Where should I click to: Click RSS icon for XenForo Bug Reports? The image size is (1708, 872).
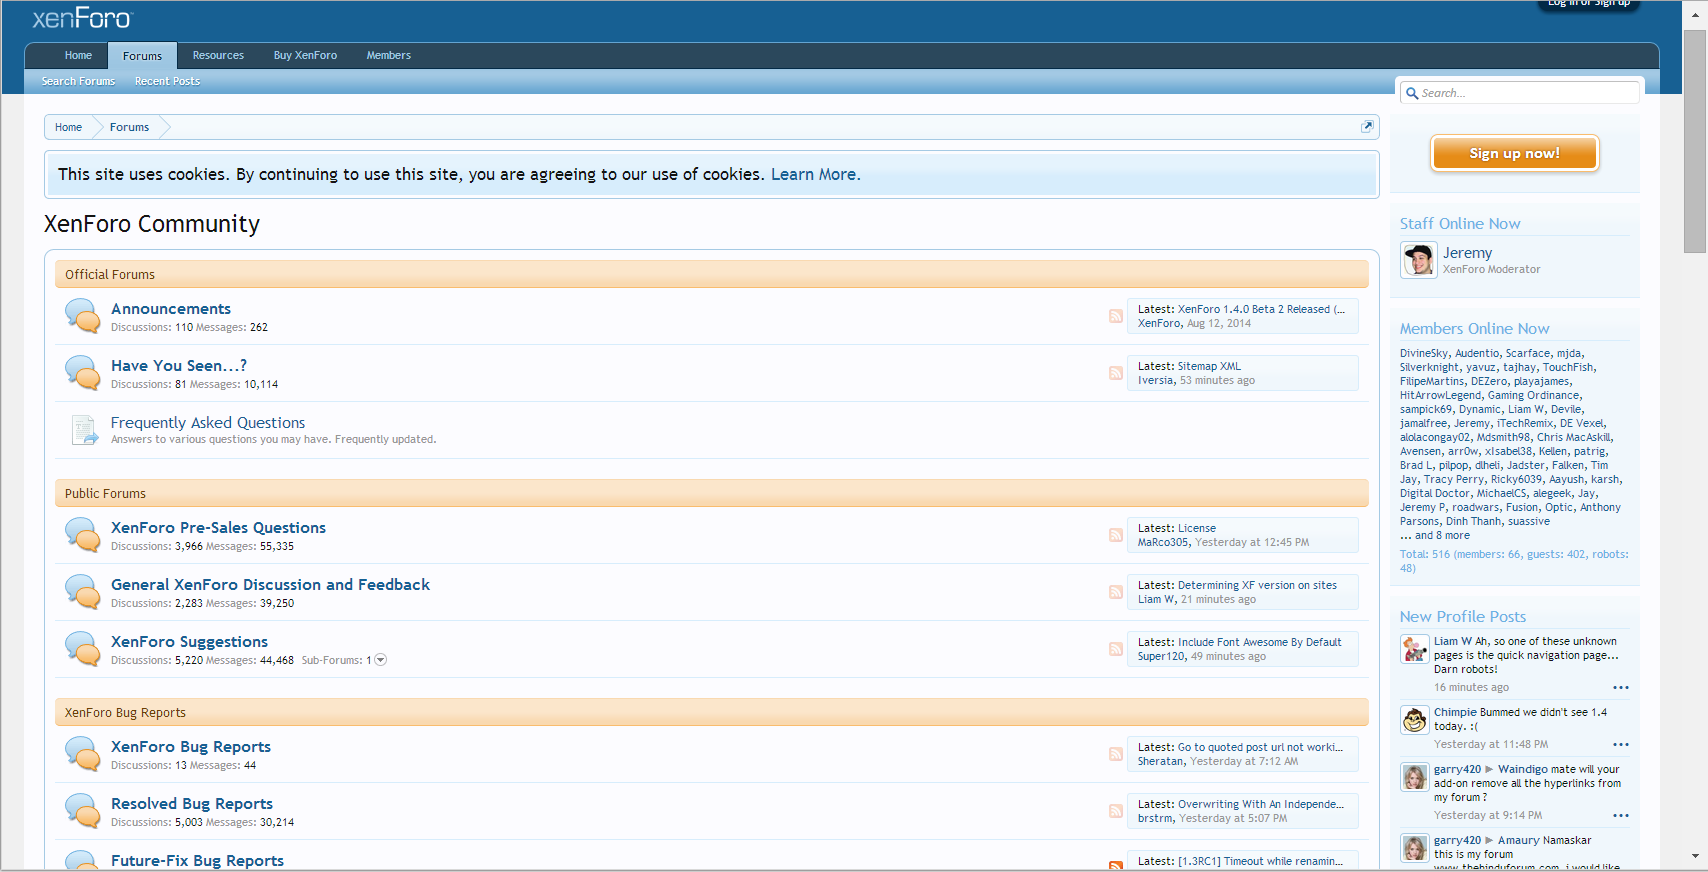pos(1115,754)
